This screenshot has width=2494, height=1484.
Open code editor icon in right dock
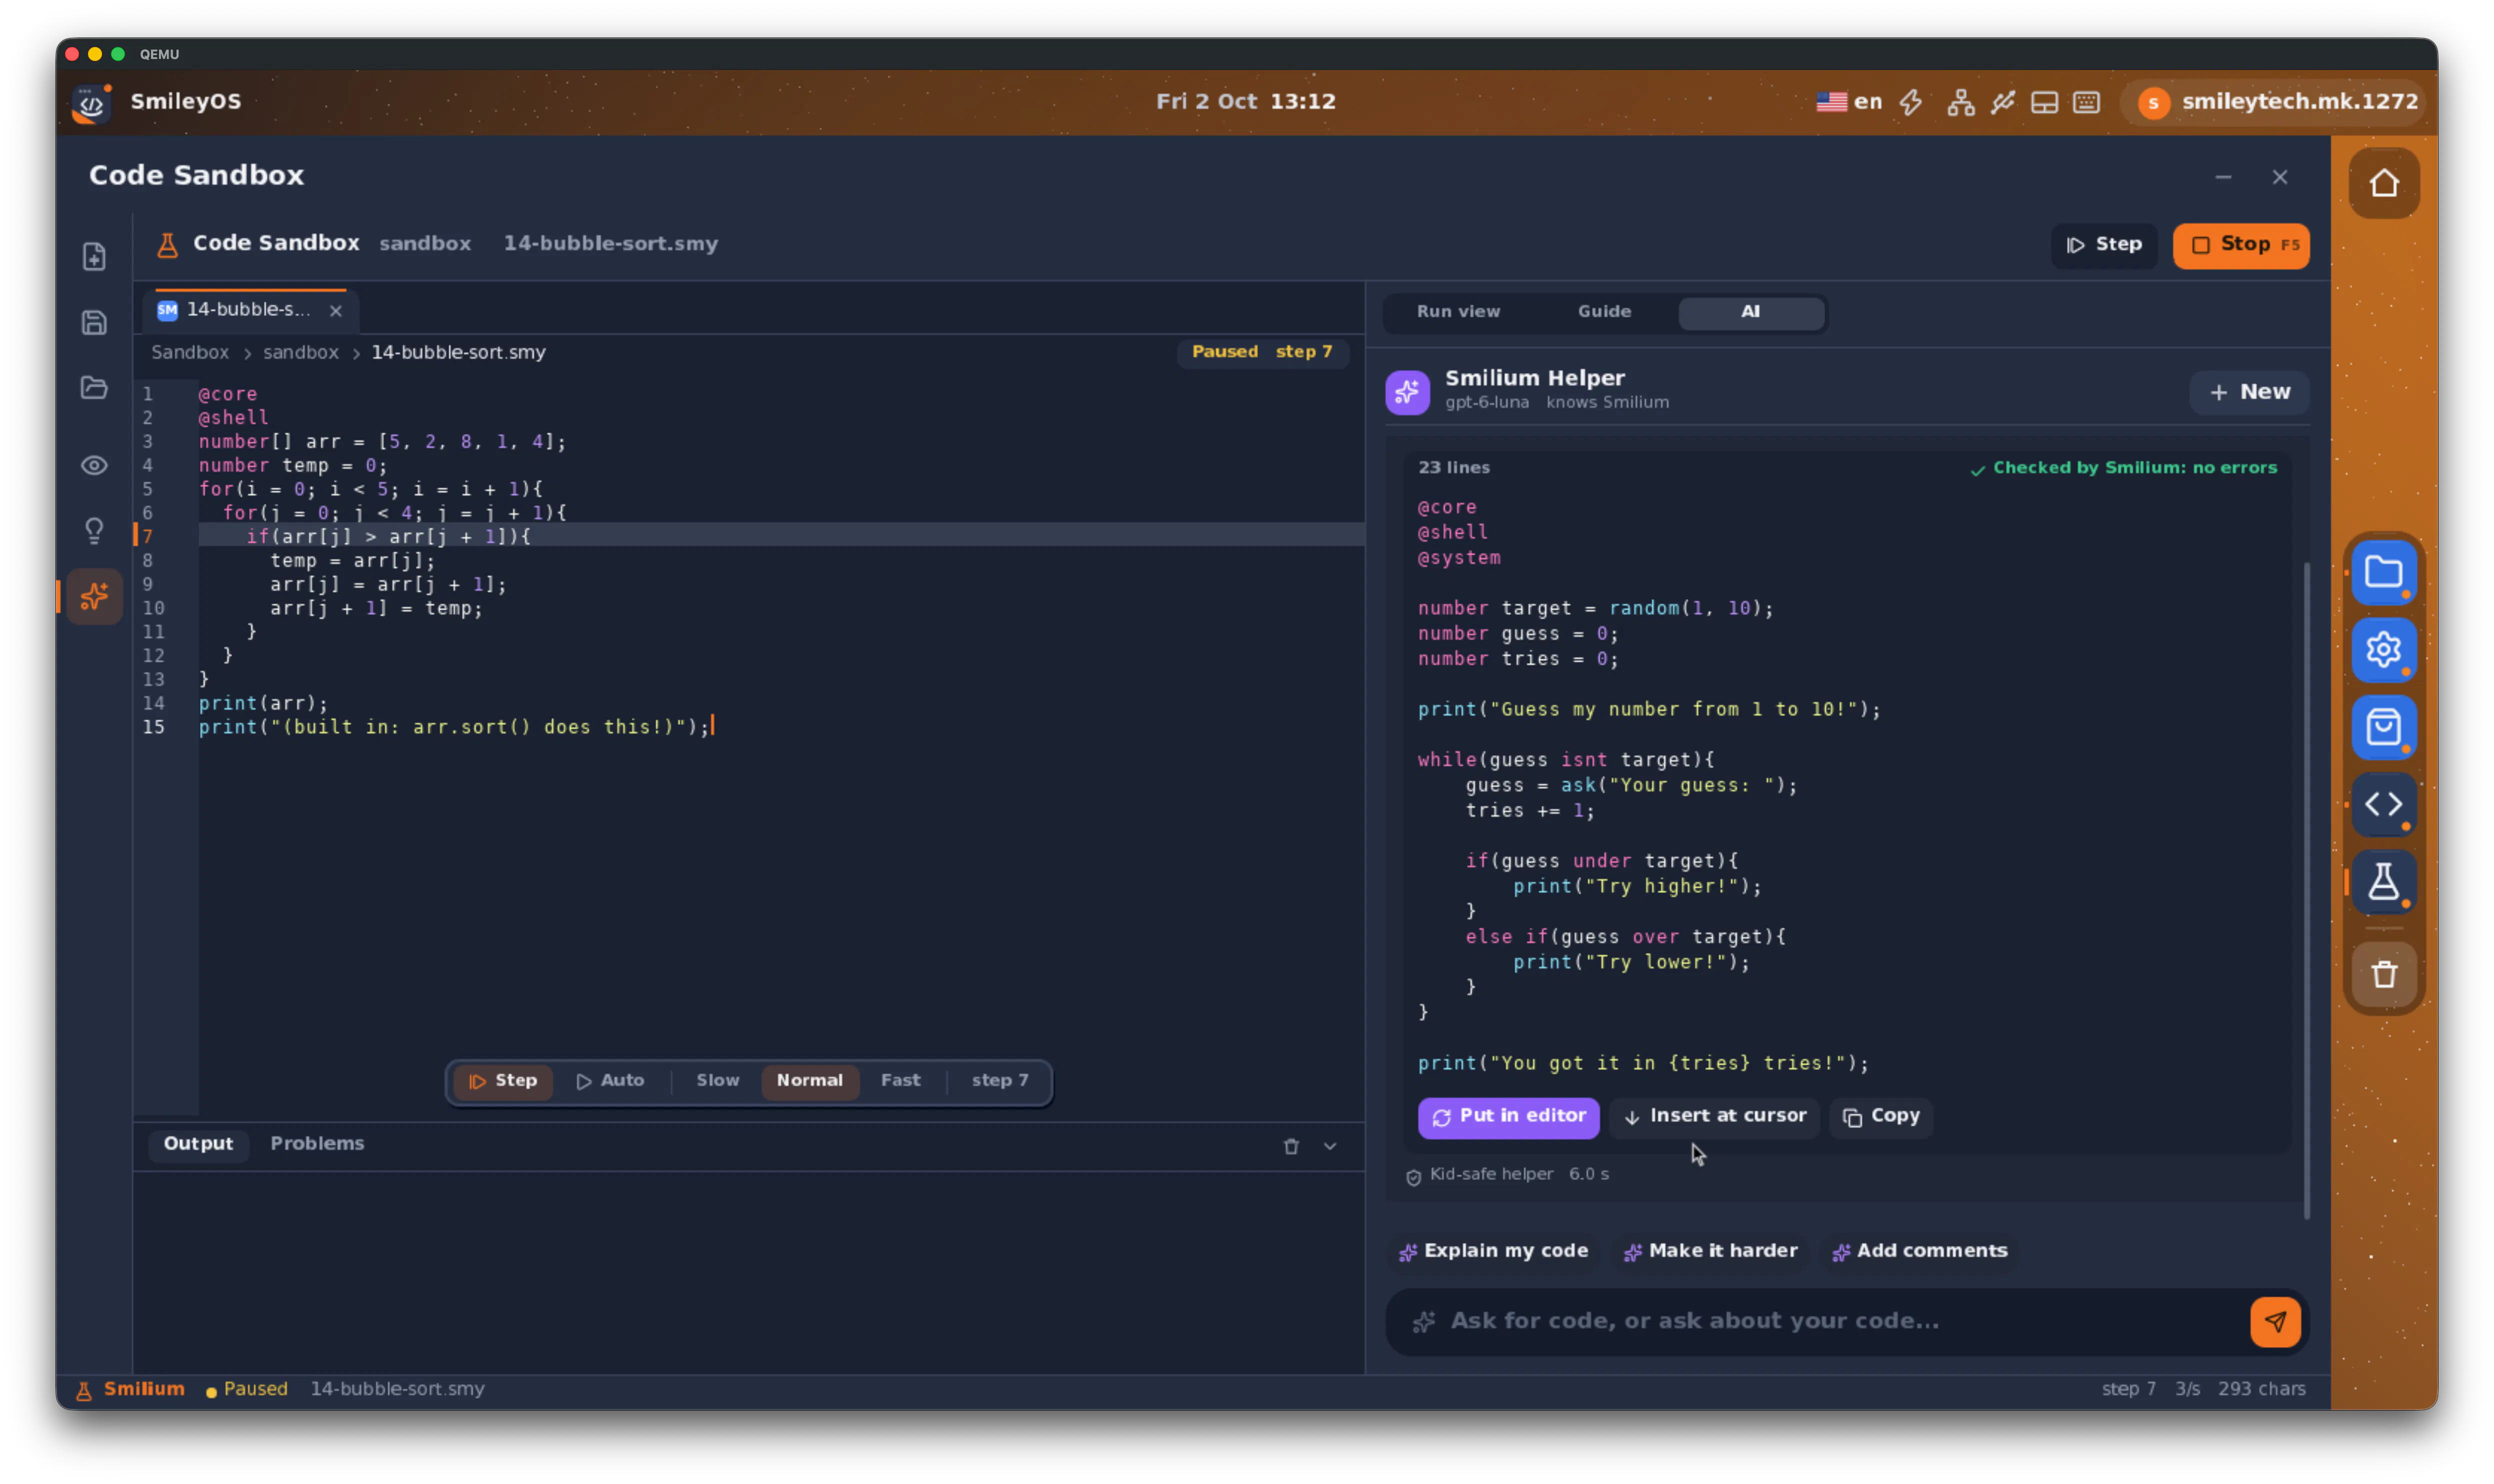pos(2383,804)
